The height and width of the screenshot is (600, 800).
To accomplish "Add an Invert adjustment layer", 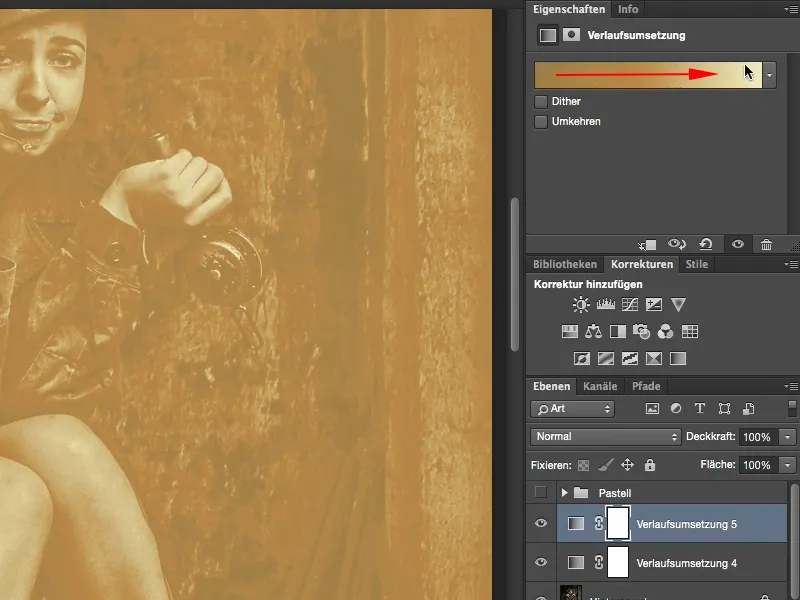I will (580, 358).
